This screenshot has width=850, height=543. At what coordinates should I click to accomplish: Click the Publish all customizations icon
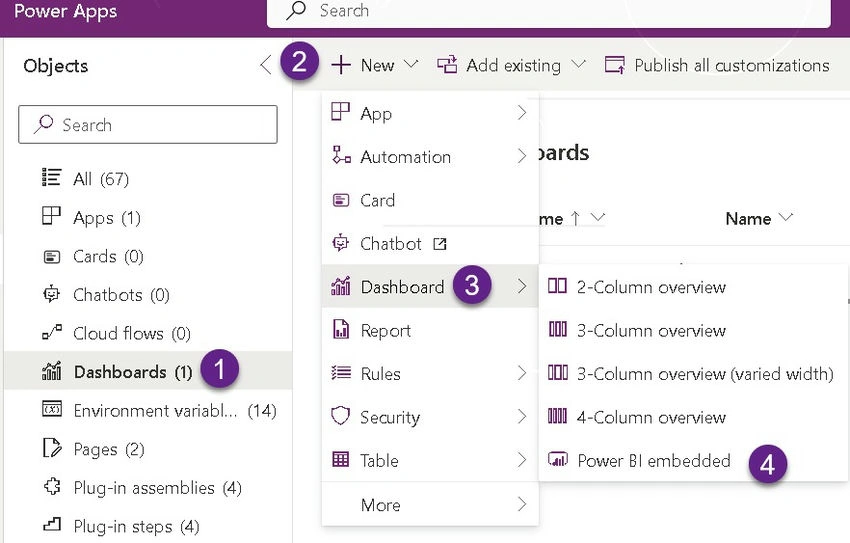[615, 65]
